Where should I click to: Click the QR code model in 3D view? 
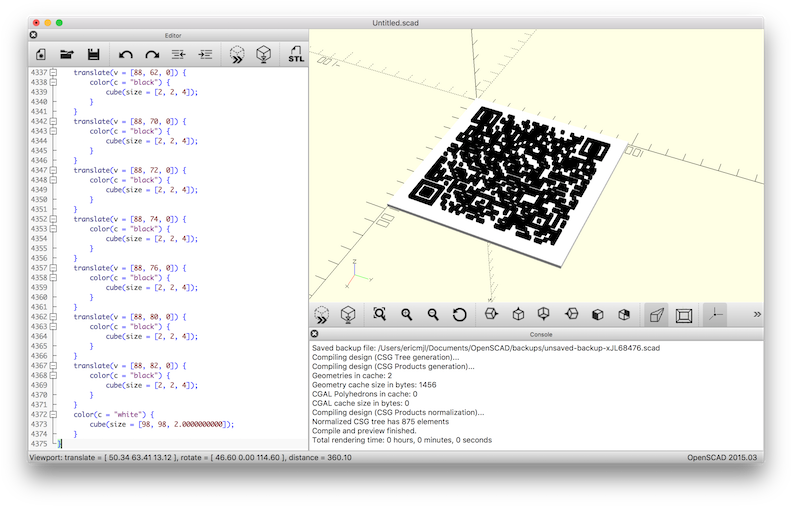coord(510,177)
